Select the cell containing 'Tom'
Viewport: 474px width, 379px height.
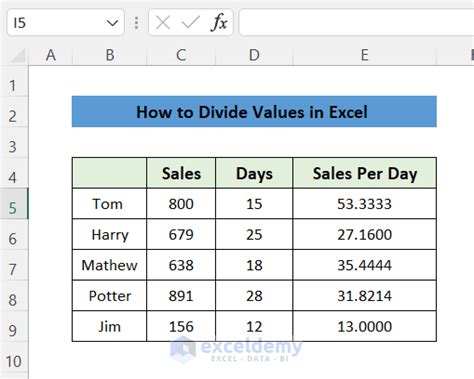[109, 204]
